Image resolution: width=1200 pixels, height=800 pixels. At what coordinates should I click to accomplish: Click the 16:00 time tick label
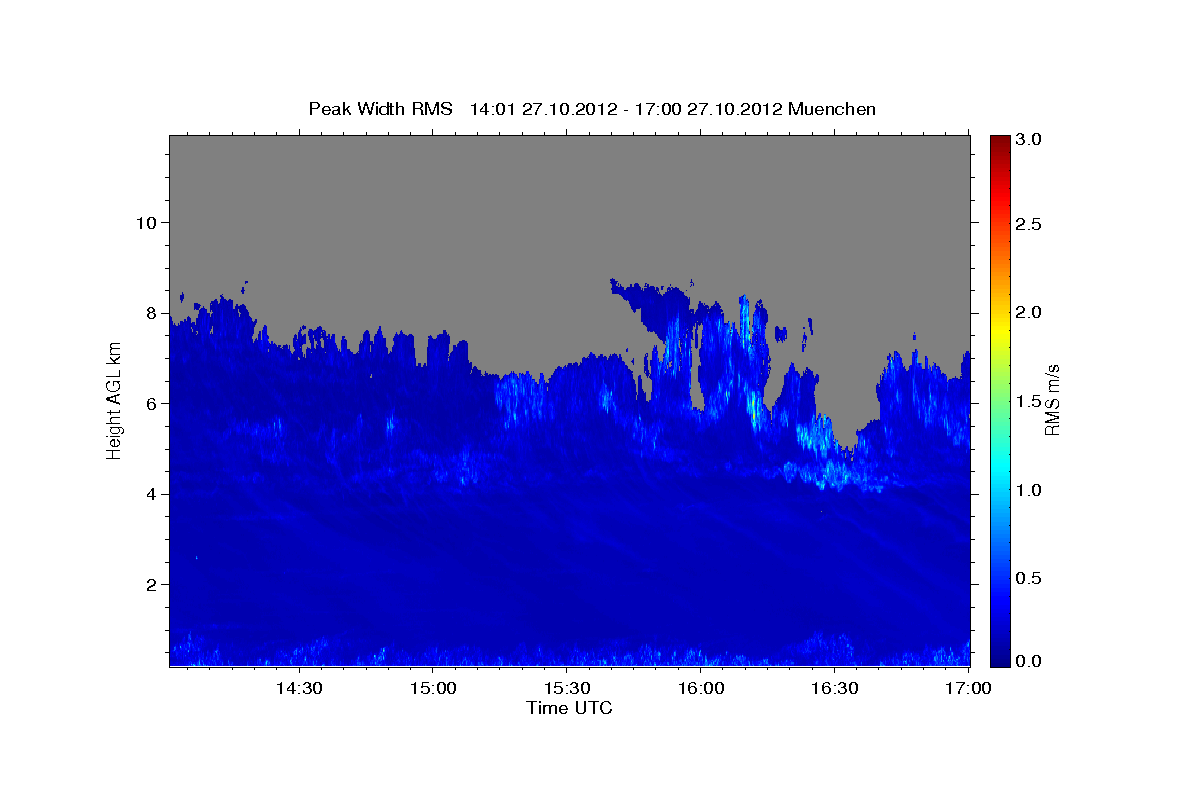[x=701, y=688]
